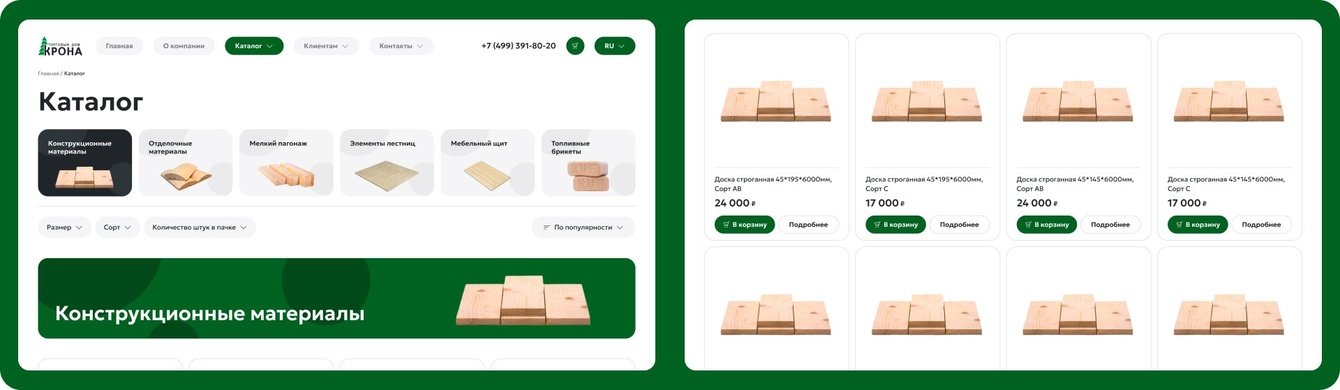Choose the Мелкий погонаж category
1340x390 pixels.
click(286, 163)
